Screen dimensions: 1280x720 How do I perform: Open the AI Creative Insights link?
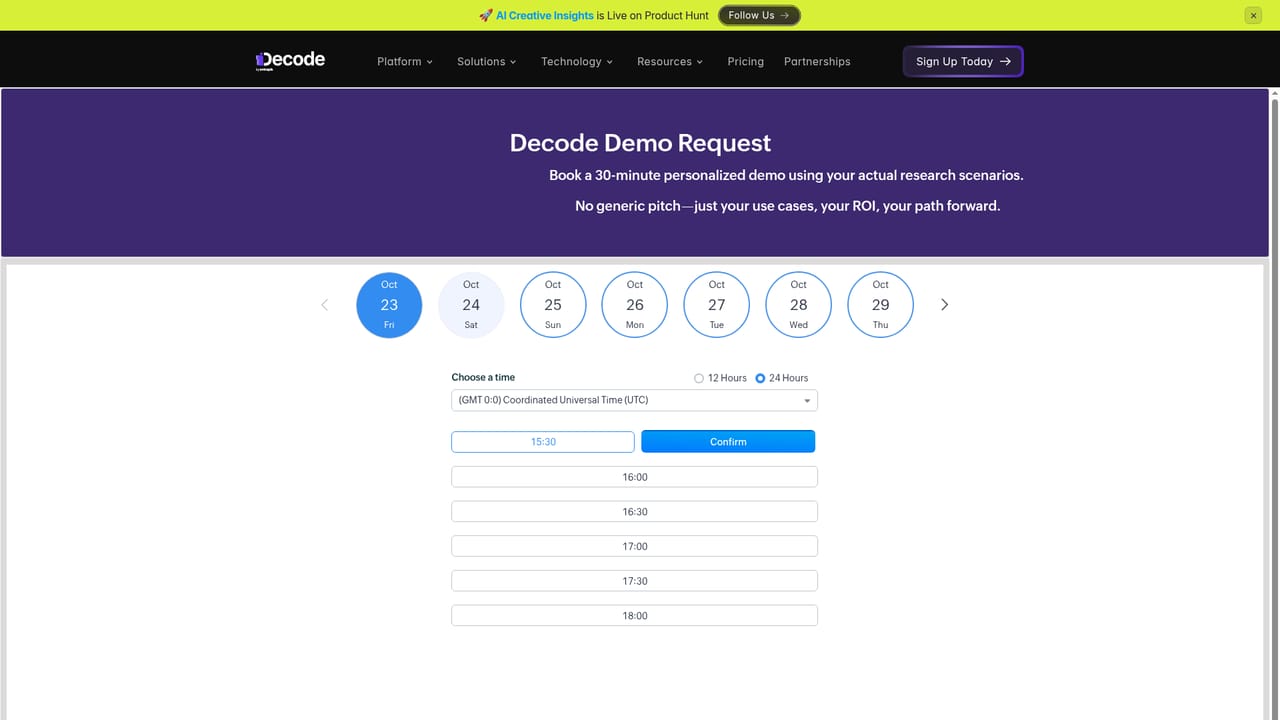click(x=544, y=15)
